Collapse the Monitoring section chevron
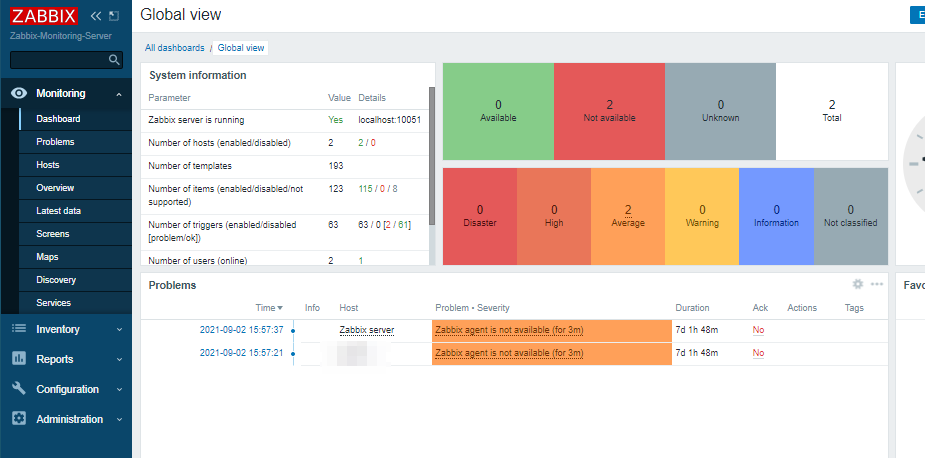The height and width of the screenshot is (458, 925). point(119,94)
